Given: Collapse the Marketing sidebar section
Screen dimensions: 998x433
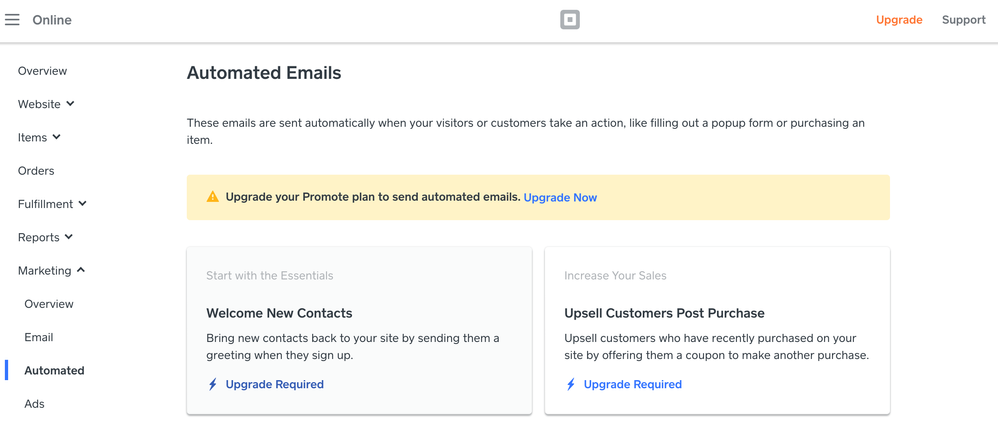Looking at the screenshot, I should point(51,270).
